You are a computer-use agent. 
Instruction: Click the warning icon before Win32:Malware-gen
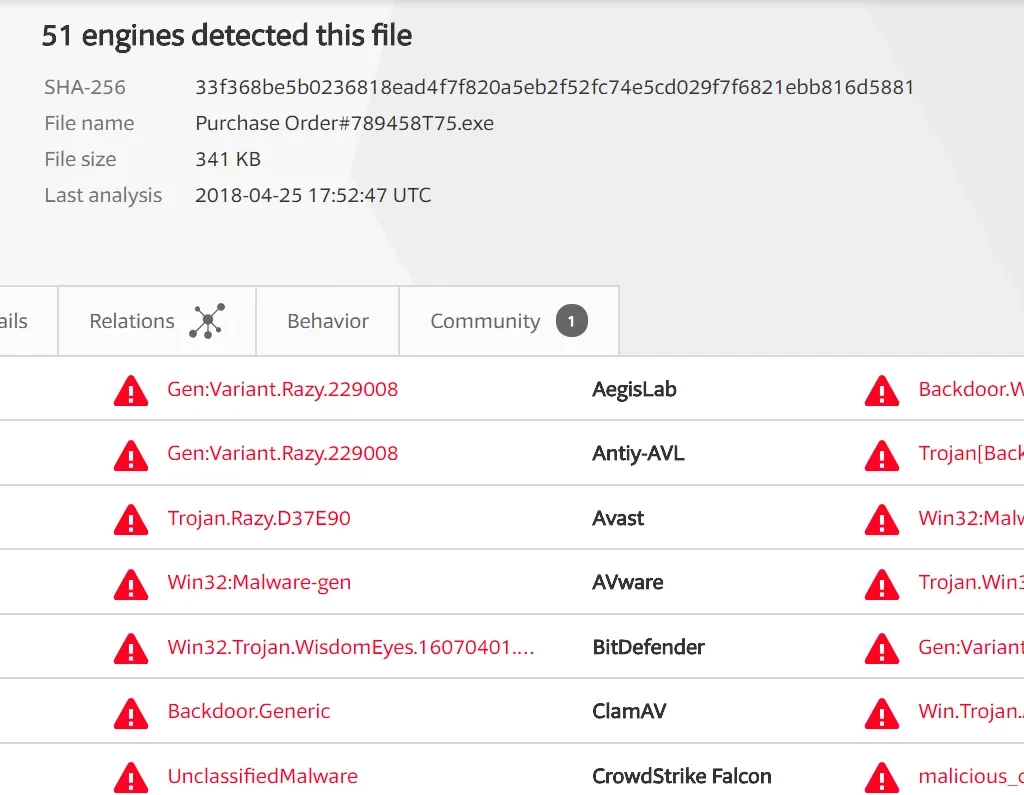click(131, 584)
